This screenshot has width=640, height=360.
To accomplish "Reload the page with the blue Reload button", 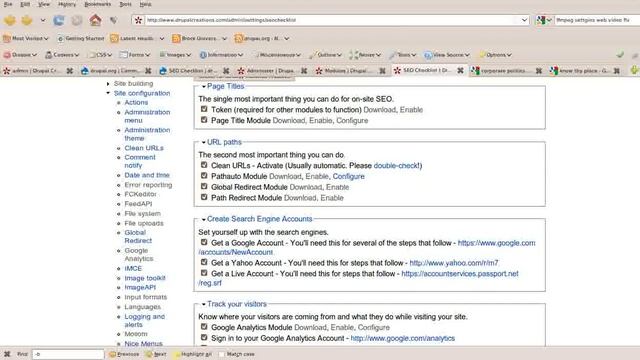I will (x=59, y=20).
